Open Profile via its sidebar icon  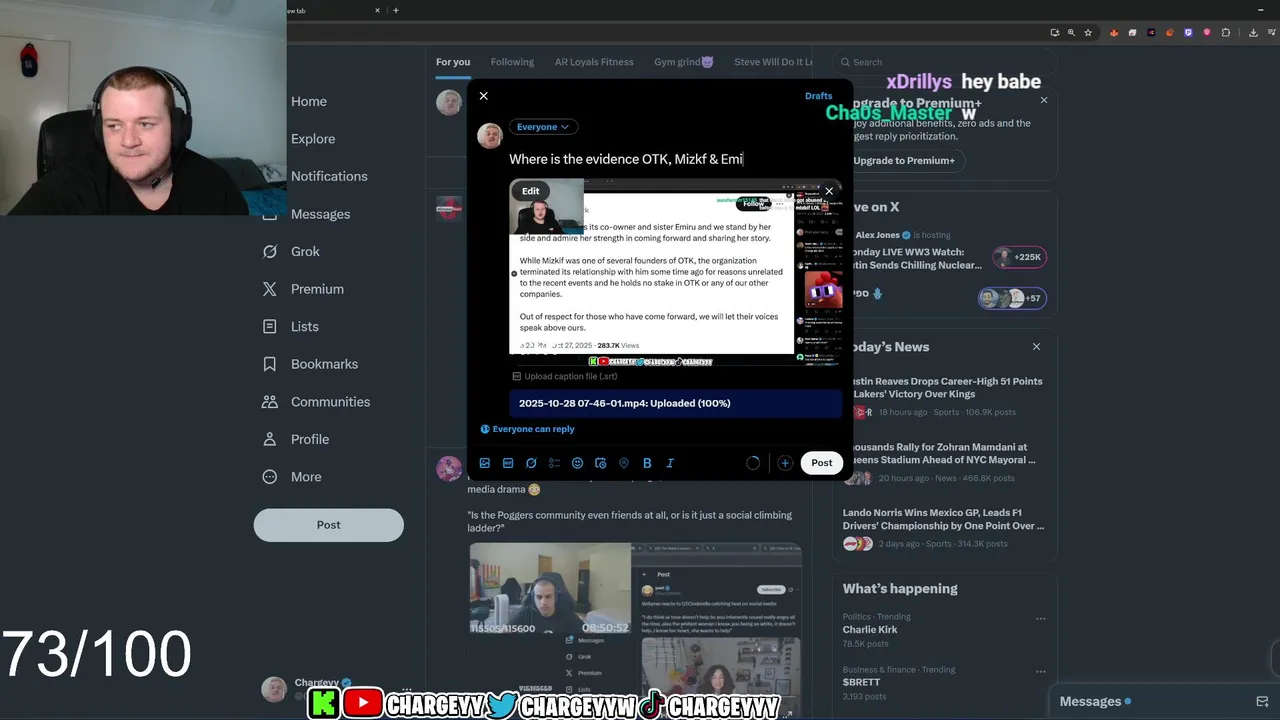tap(269, 439)
